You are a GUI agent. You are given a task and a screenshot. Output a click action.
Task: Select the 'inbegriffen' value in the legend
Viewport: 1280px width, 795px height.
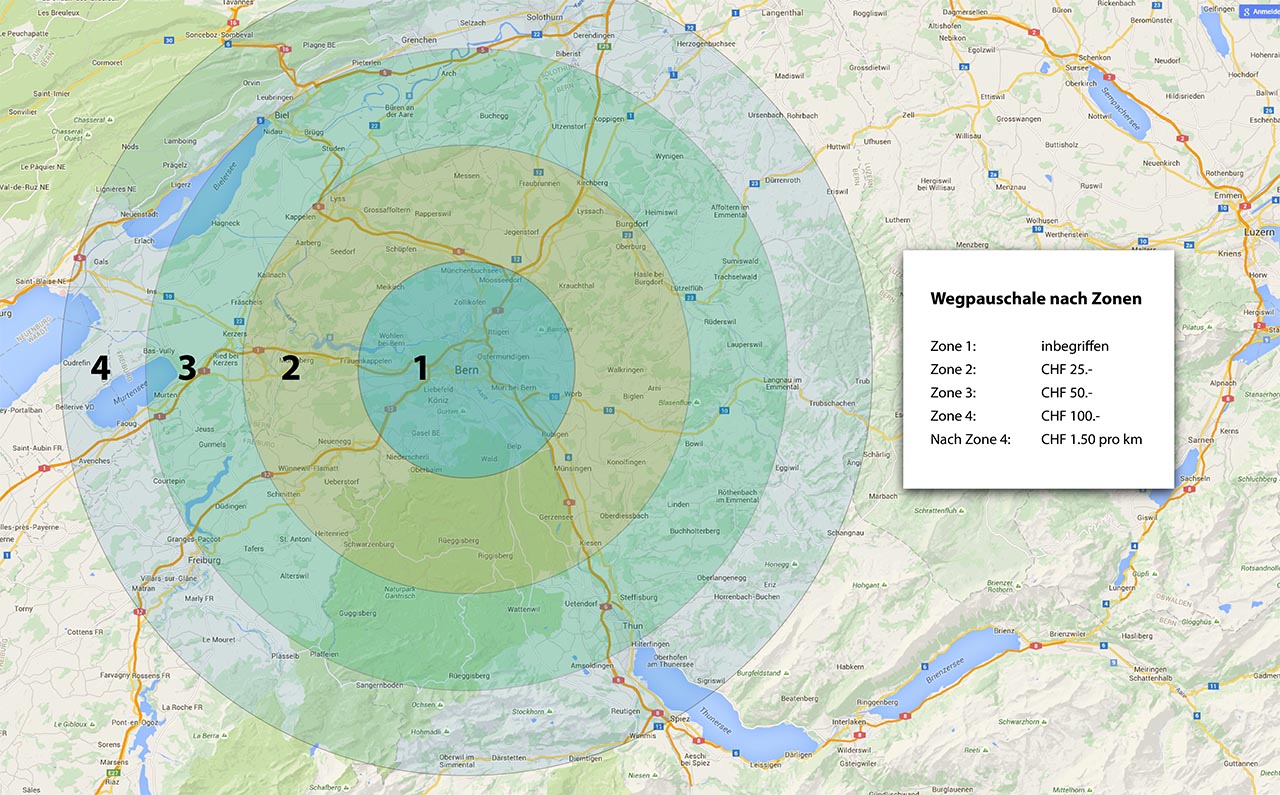pos(1075,346)
